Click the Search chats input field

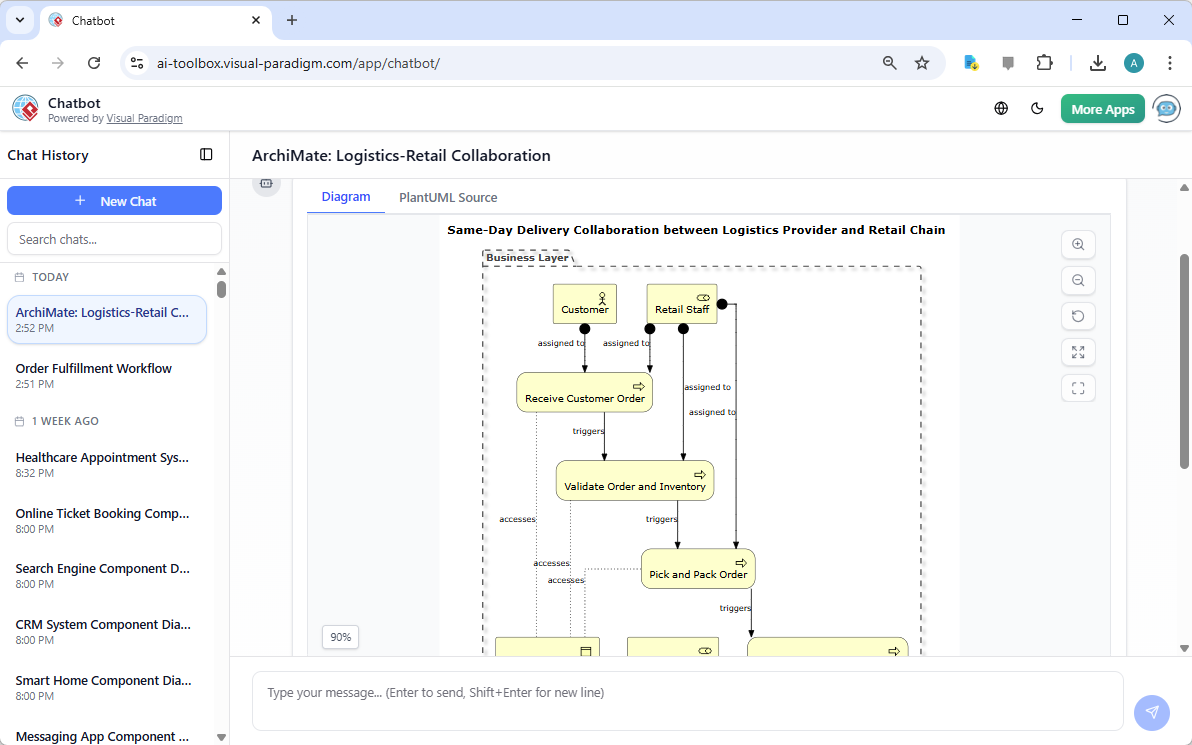click(x=114, y=238)
